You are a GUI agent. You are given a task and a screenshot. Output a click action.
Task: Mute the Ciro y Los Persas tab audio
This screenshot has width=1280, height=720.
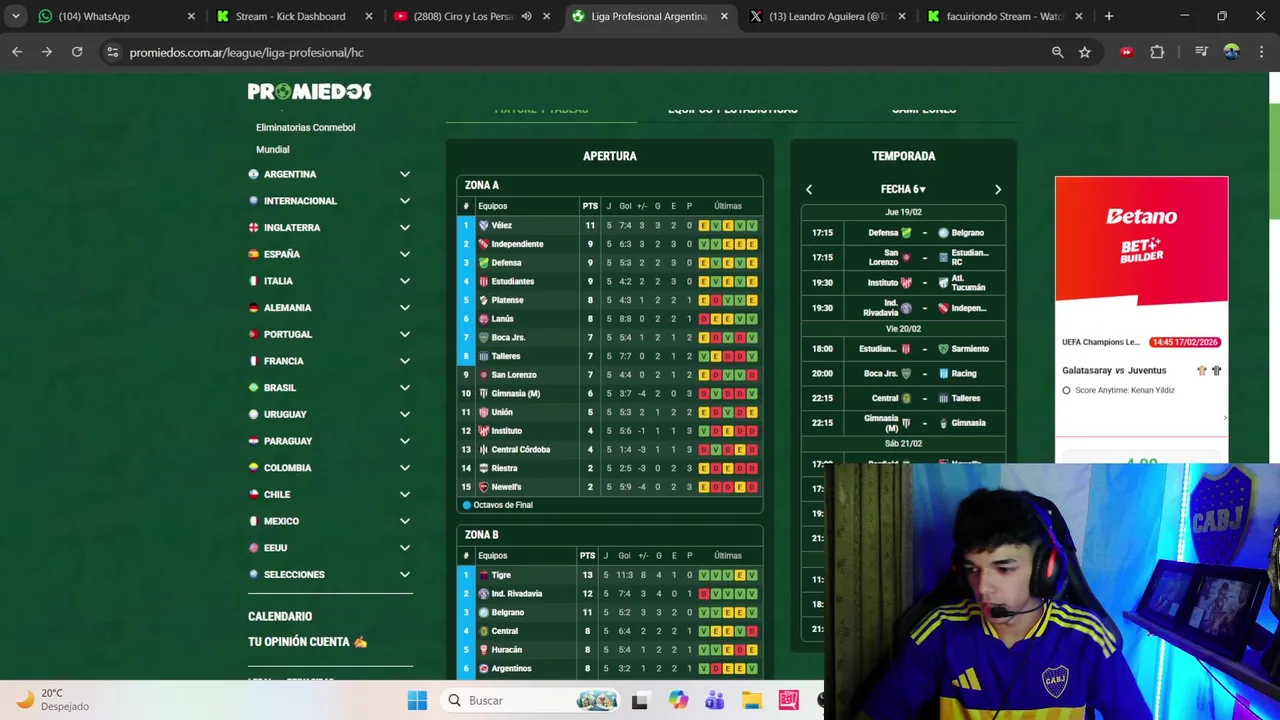(526, 16)
